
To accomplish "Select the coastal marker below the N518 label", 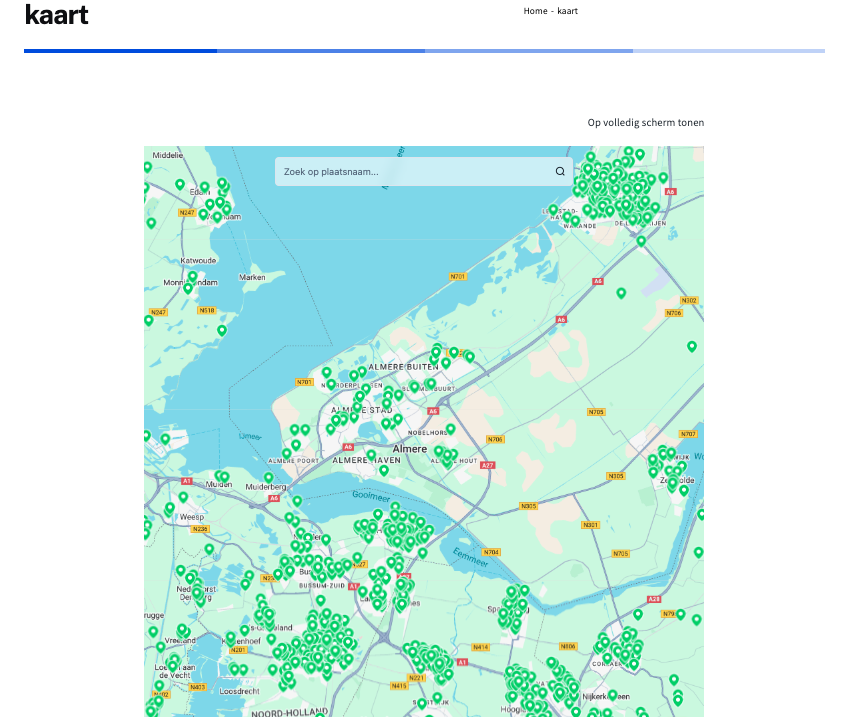I will (222, 329).
